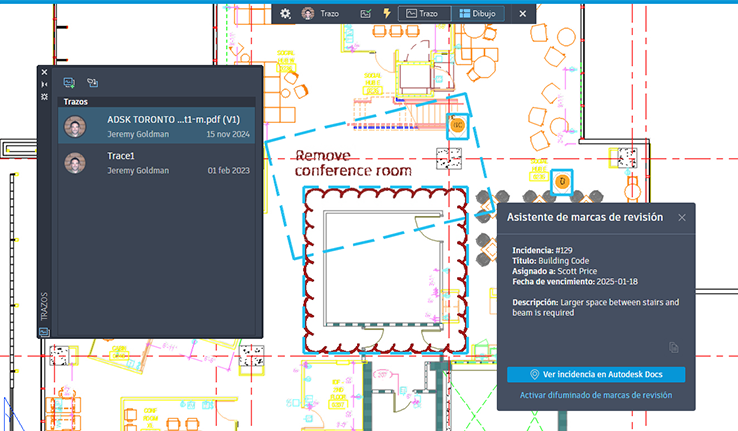Click the date 15 nov 2024
Viewport: 738px width, 431px height.
click(x=228, y=134)
